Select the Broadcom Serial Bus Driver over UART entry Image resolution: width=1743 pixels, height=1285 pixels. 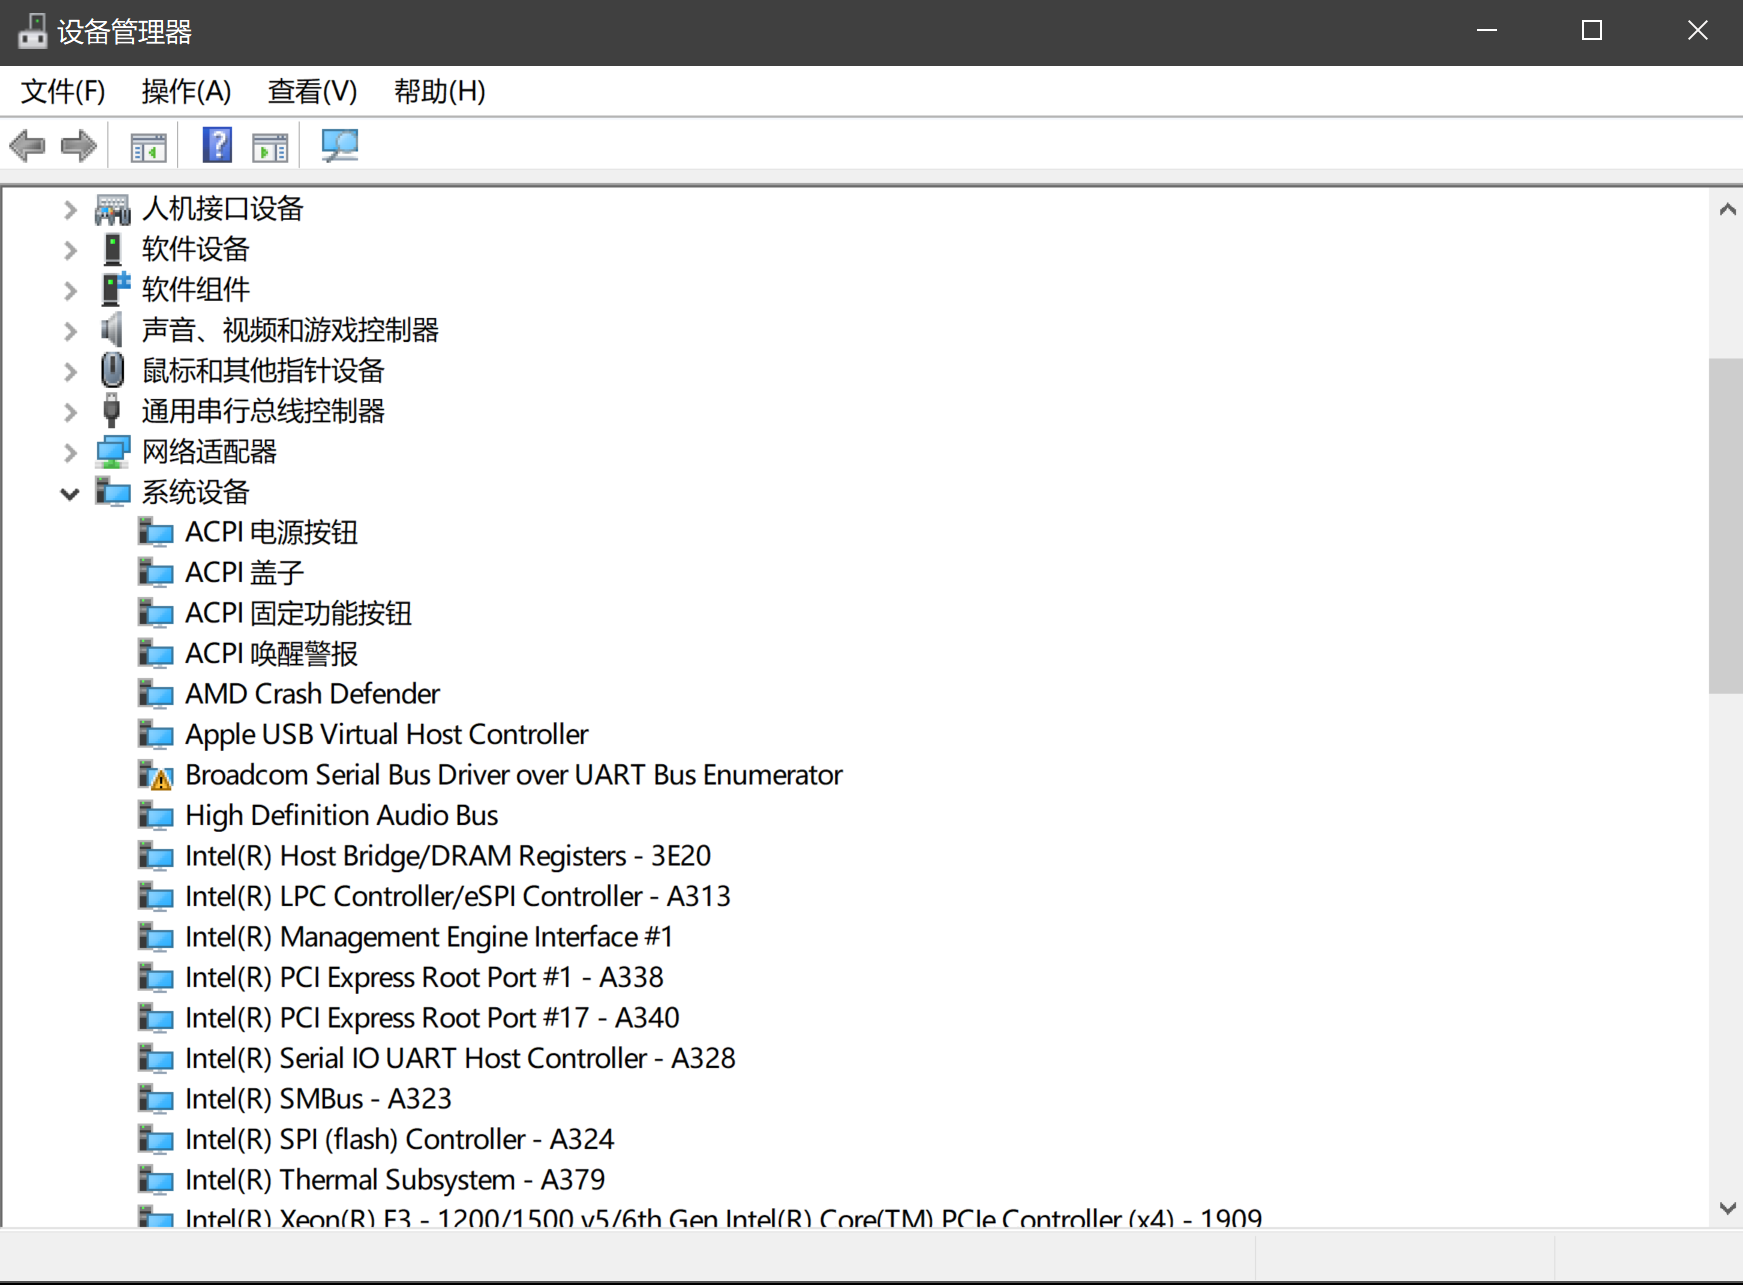514,775
